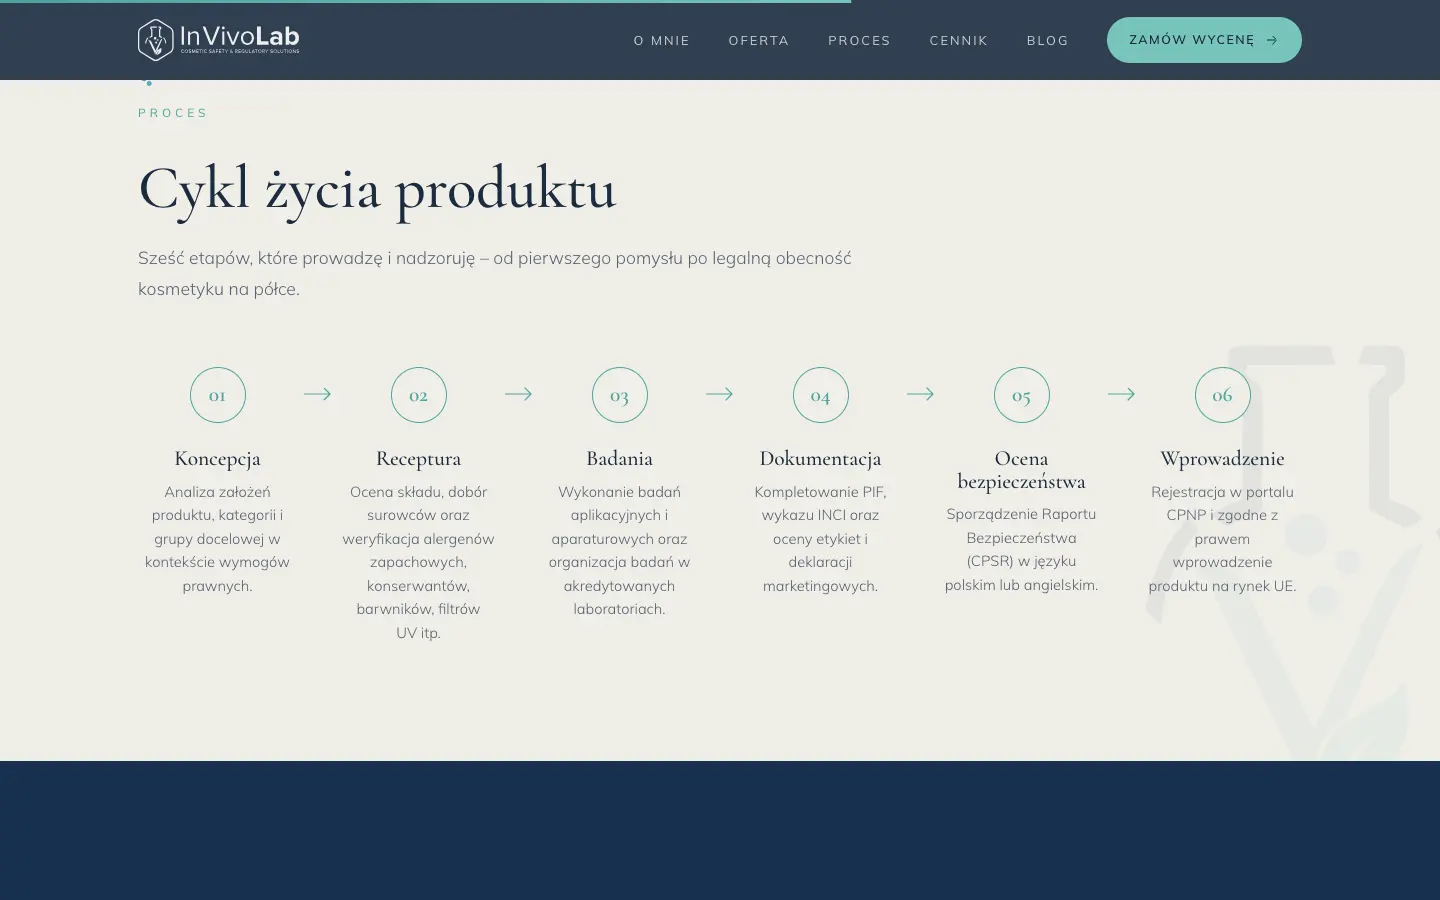Select PROCES in the navigation

point(859,41)
